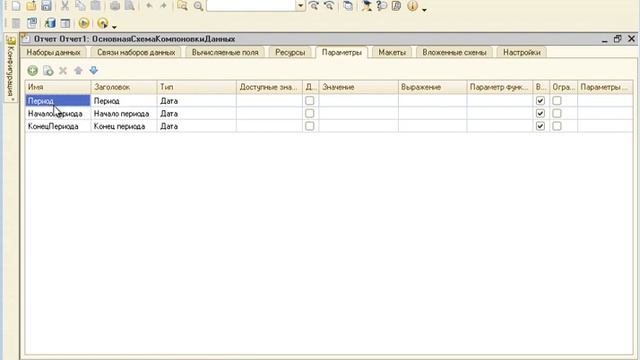Viewport: 640px width, 360px height.
Task: Save with the floppy disk icon
Action: pos(46,6)
